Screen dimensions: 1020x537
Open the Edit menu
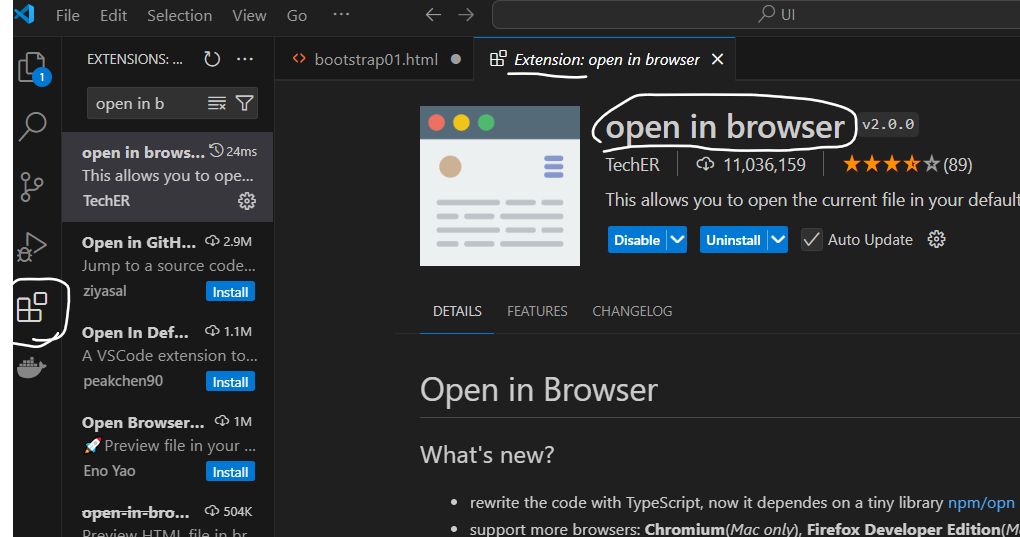click(113, 15)
